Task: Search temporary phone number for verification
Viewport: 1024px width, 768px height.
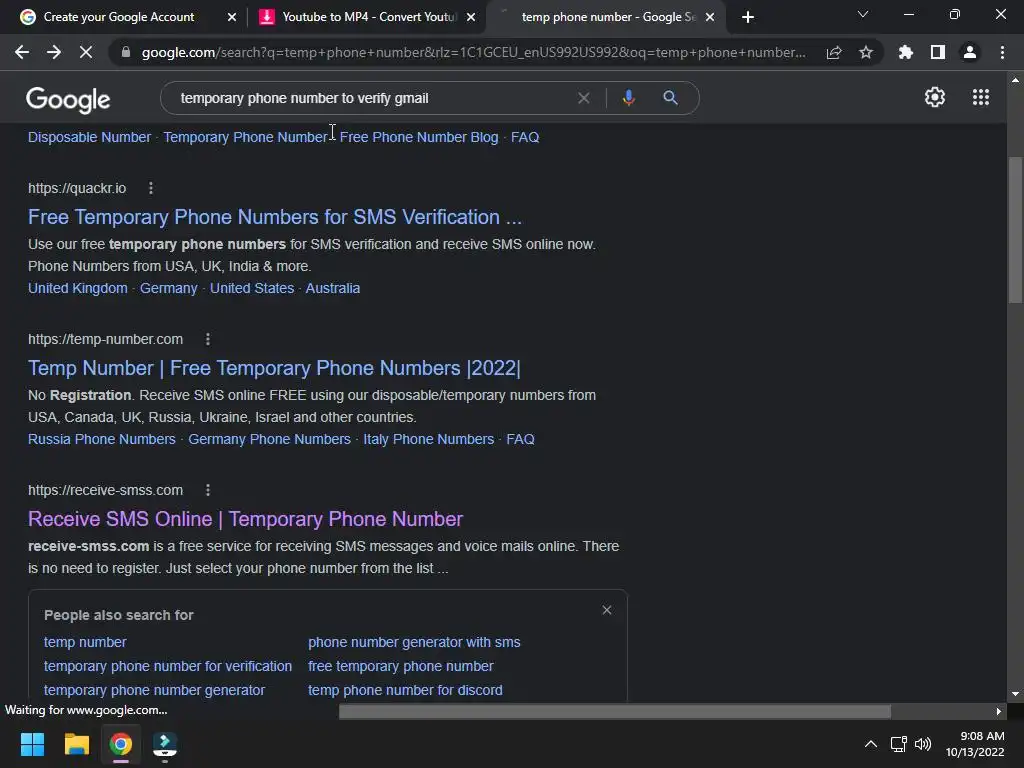Action: click(168, 666)
